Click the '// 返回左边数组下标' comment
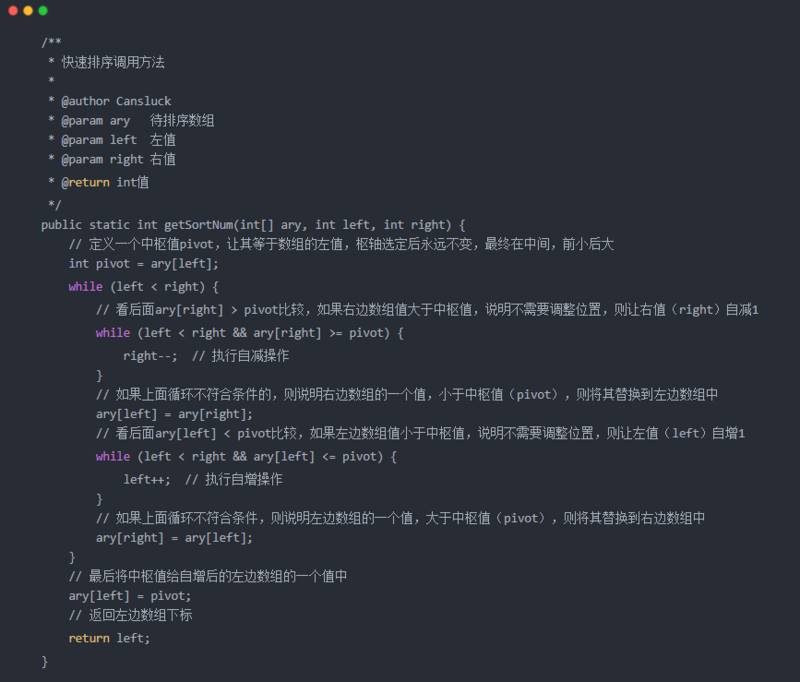The height and width of the screenshot is (682, 800). point(131,615)
